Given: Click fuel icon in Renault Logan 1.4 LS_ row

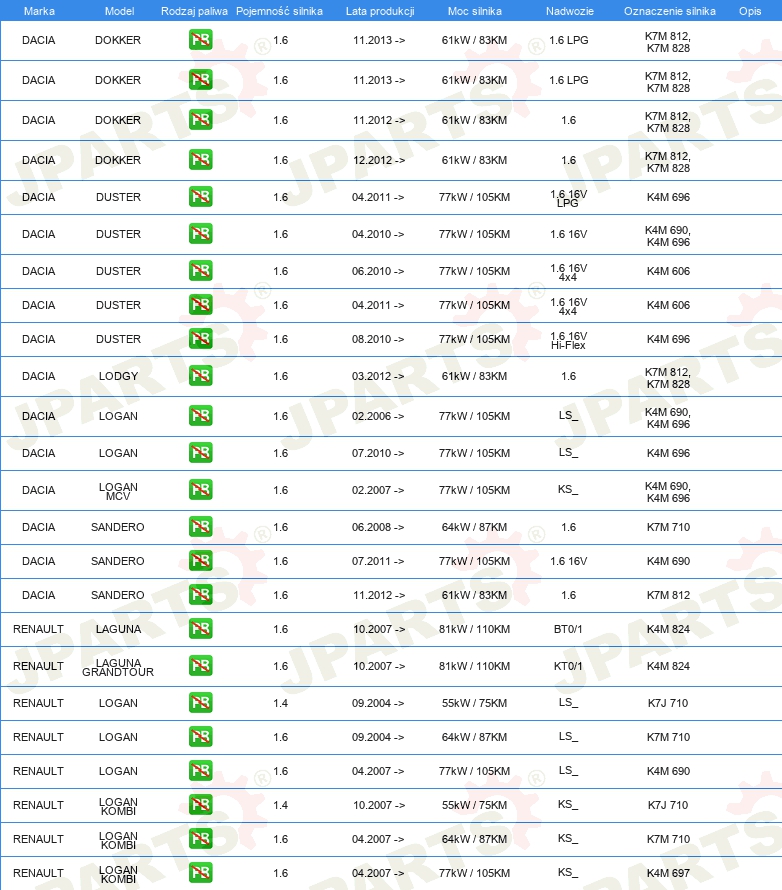Looking at the screenshot, I should tap(200, 703).
